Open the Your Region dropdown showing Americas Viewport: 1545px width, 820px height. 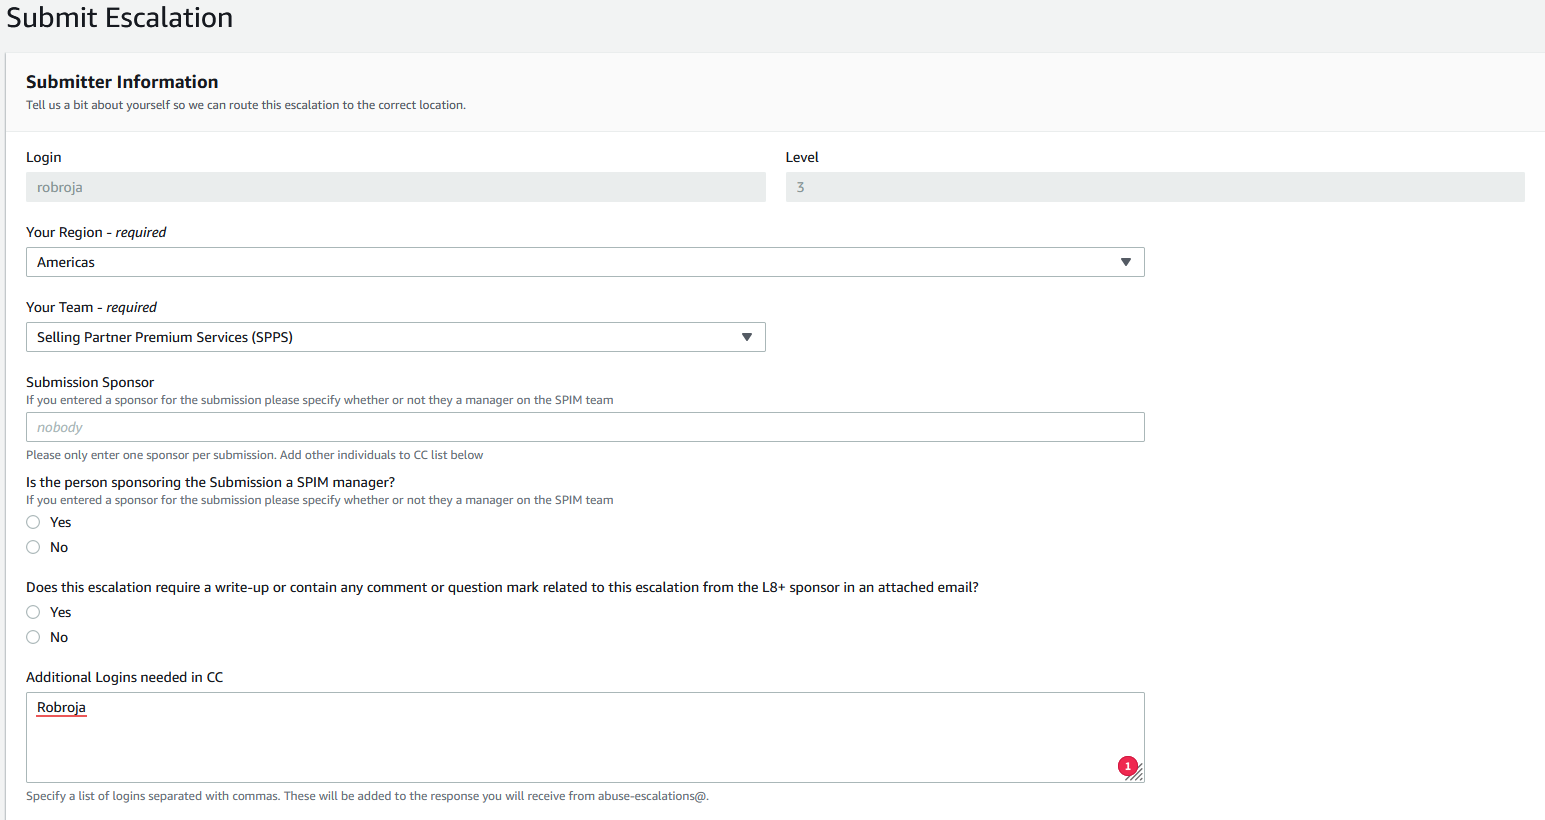(x=585, y=262)
